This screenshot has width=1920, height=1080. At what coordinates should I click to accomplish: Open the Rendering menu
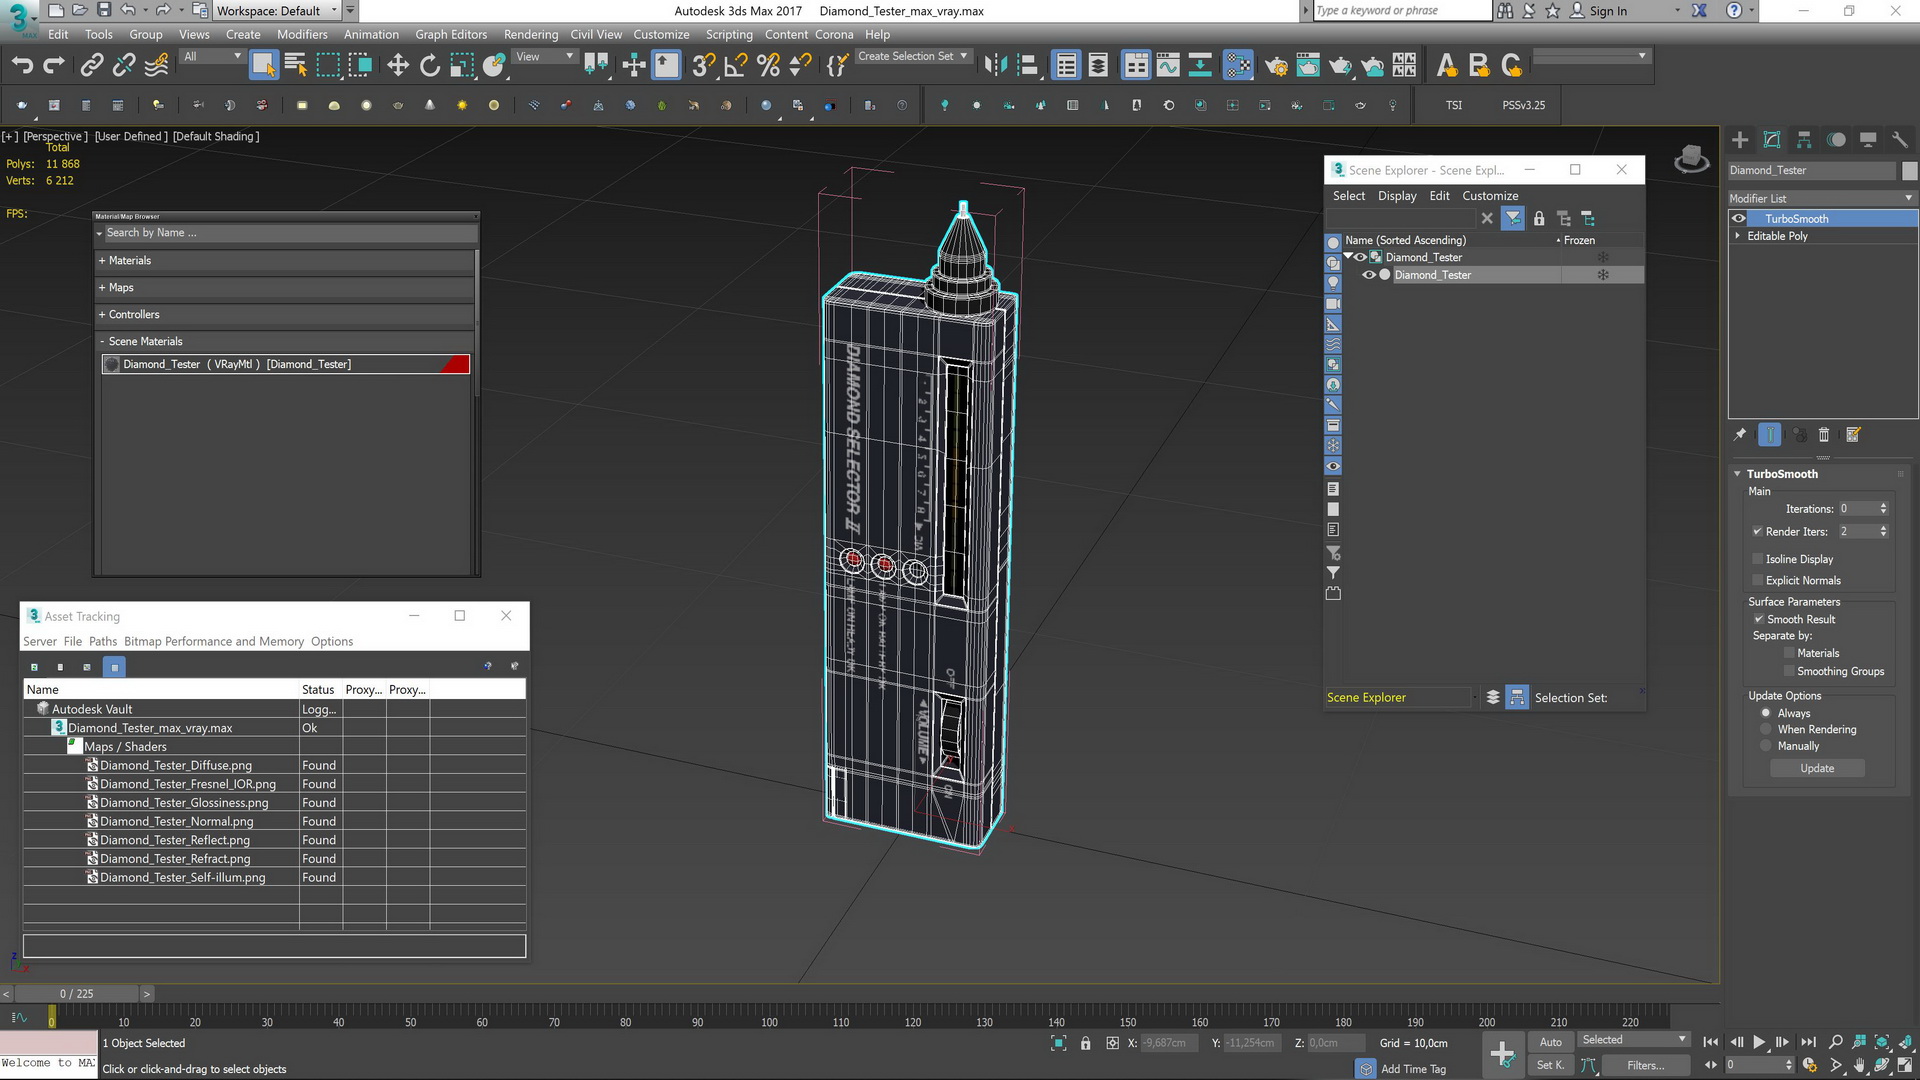[531, 34]
